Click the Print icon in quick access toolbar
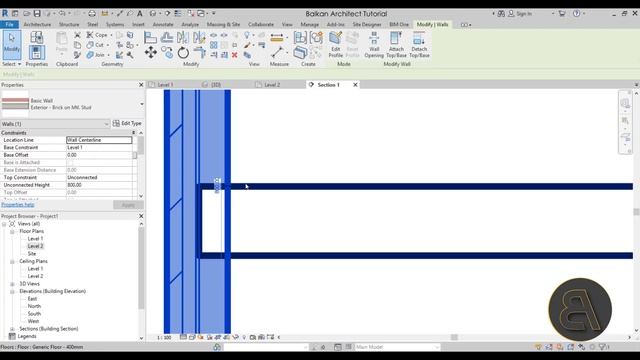The width and height of the screenshot is (640, 360). pos(92,13)
